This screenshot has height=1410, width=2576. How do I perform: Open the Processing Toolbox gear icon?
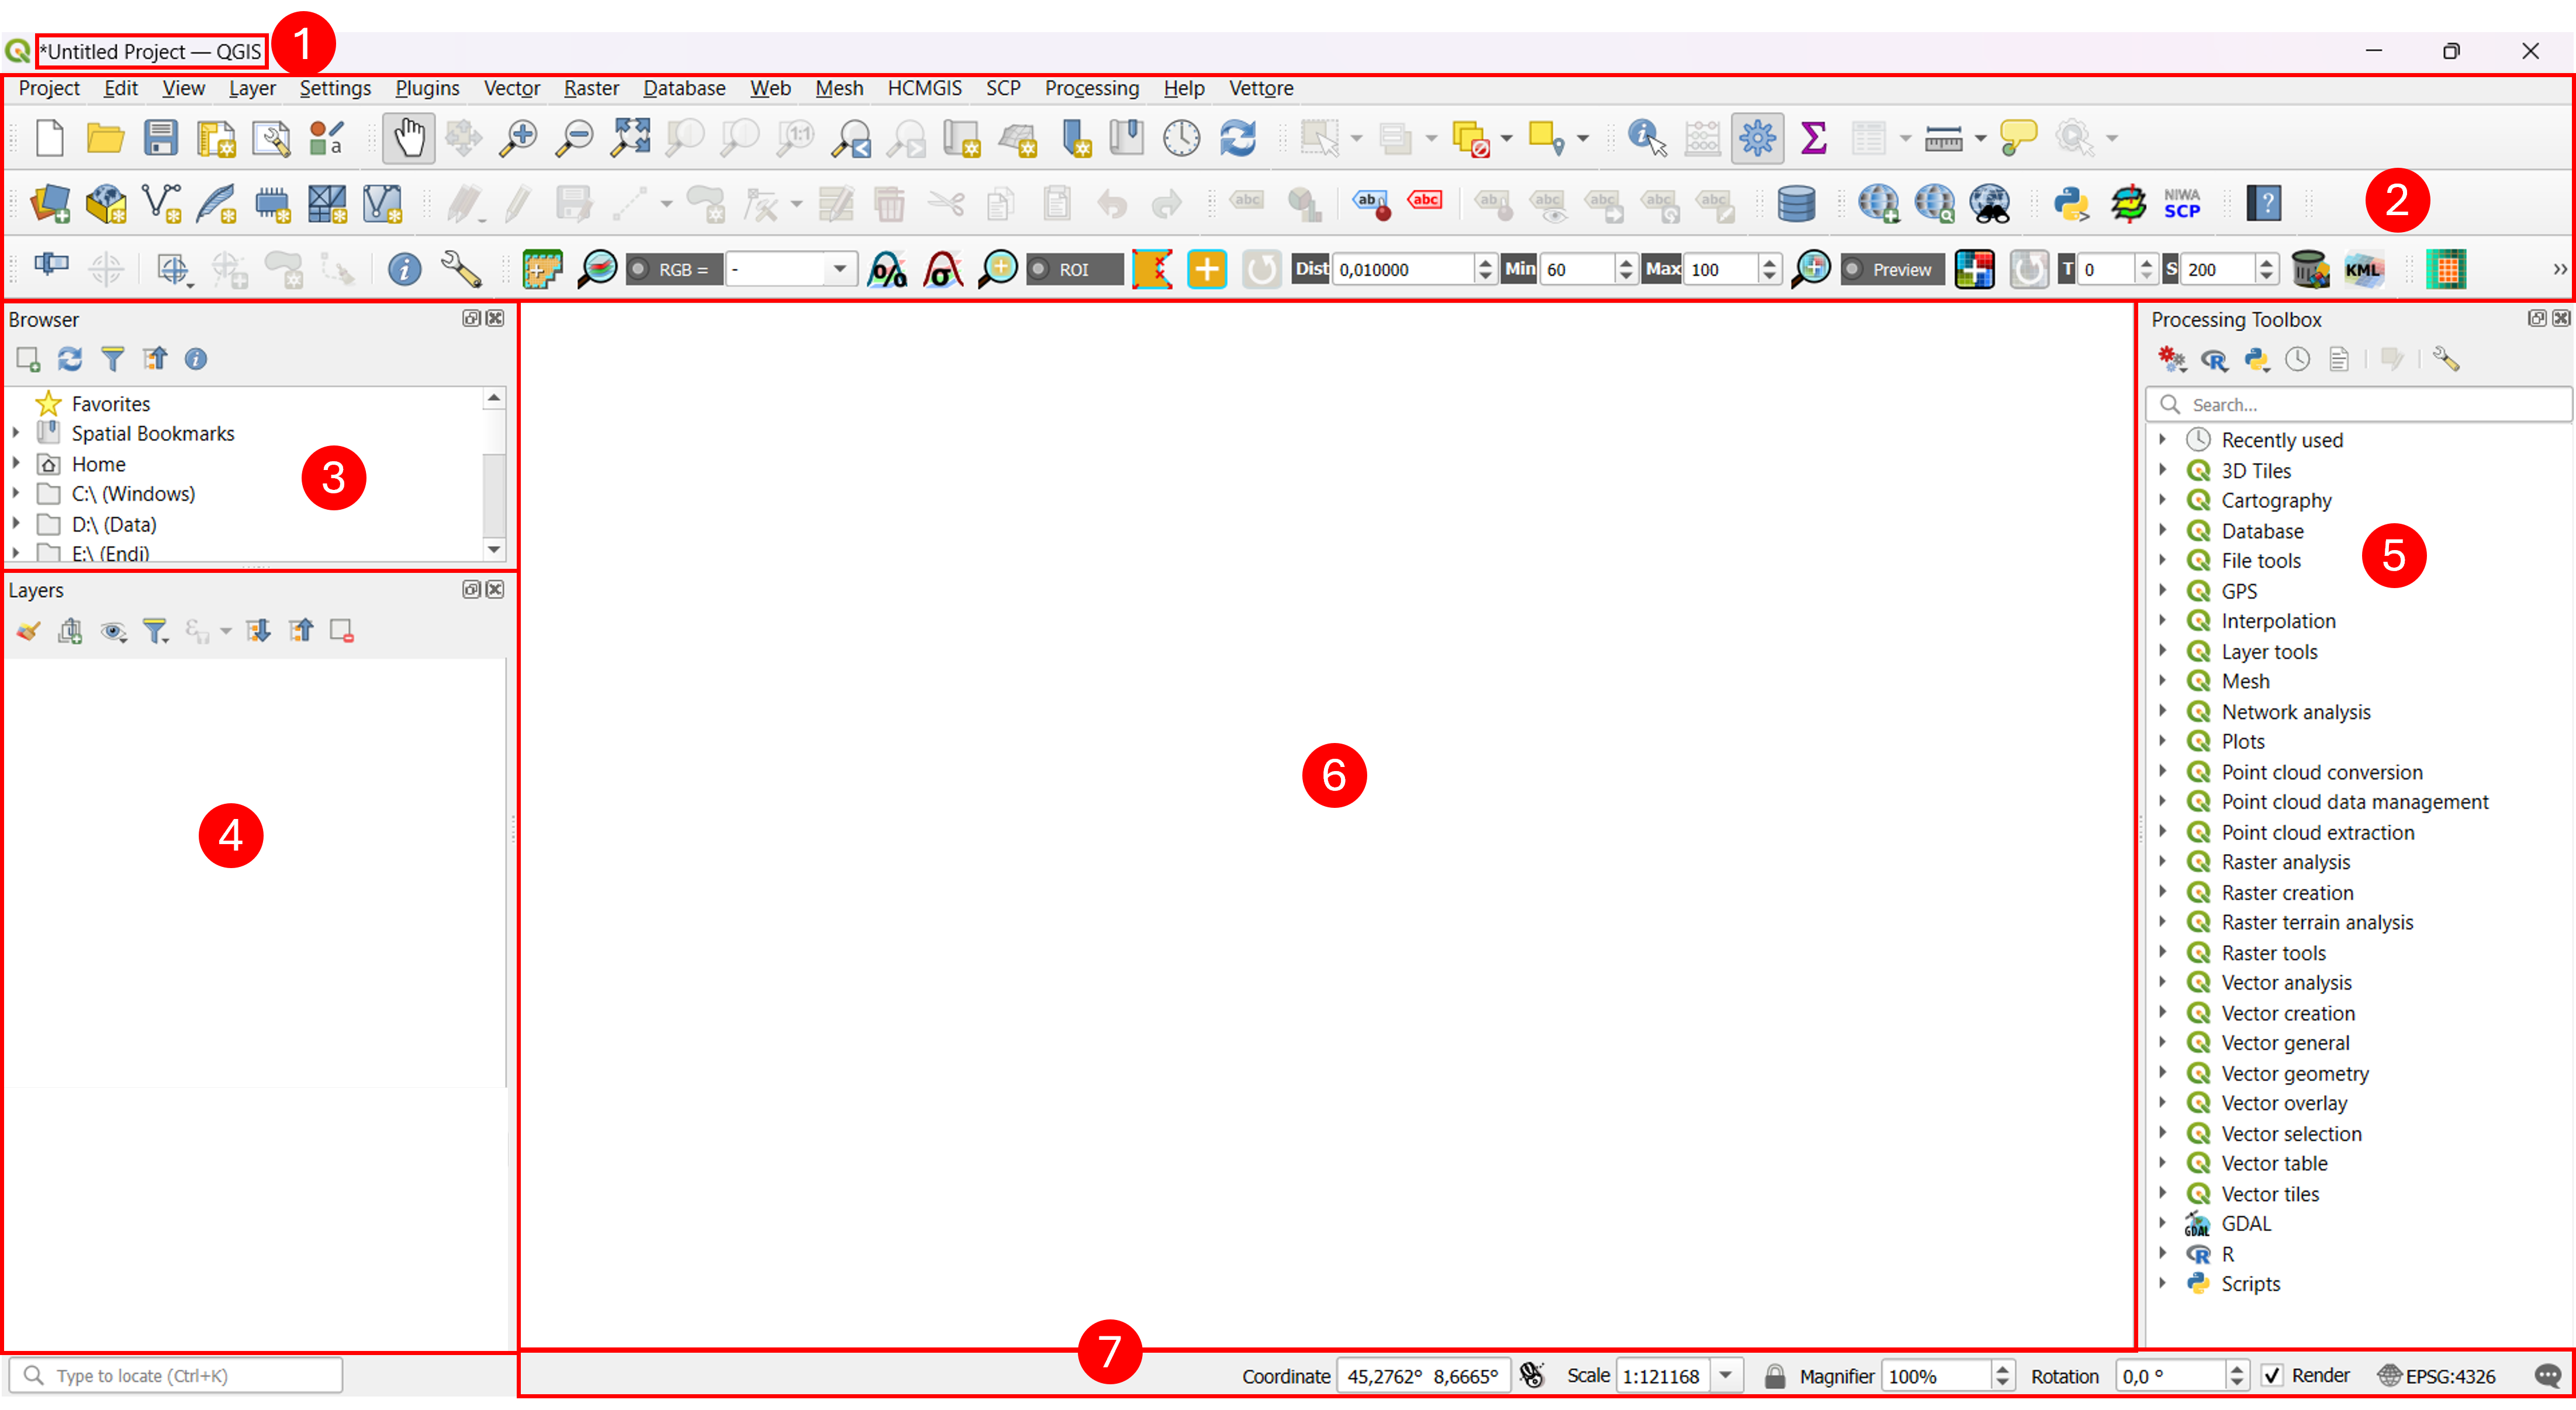[x=1757, y=138]
